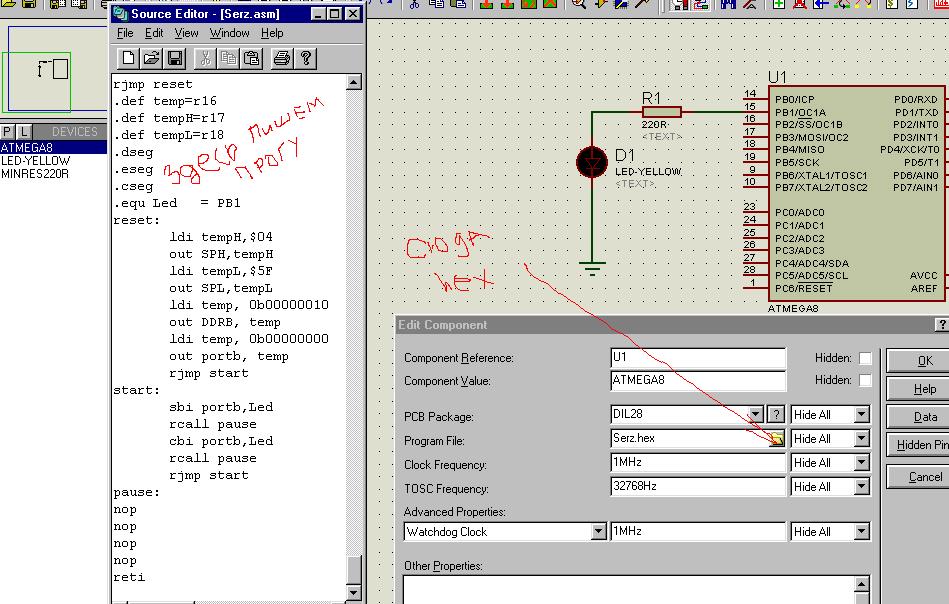Click the PCB Package question mark button
Screen dimensions: 949x604
coord(776,415)
